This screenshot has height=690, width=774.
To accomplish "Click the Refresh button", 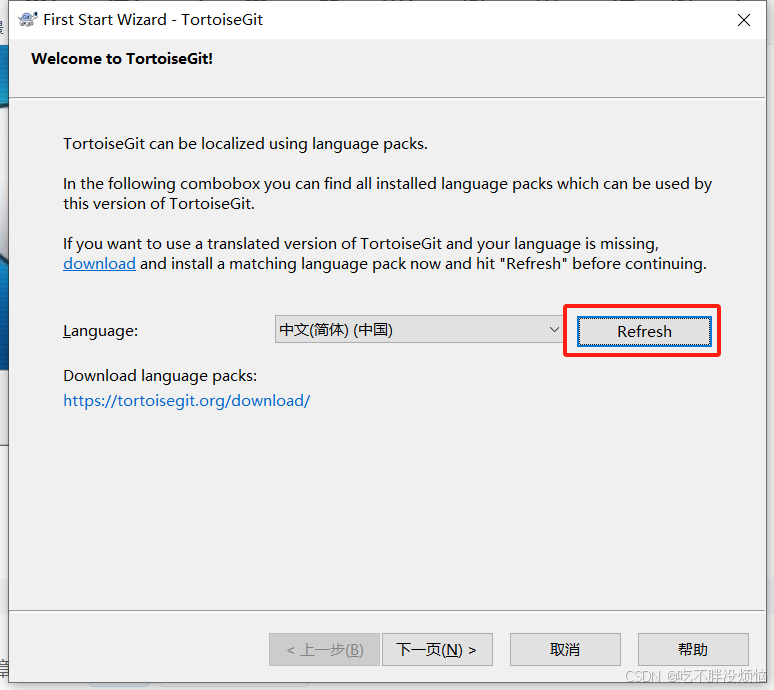I will (644, 331).
